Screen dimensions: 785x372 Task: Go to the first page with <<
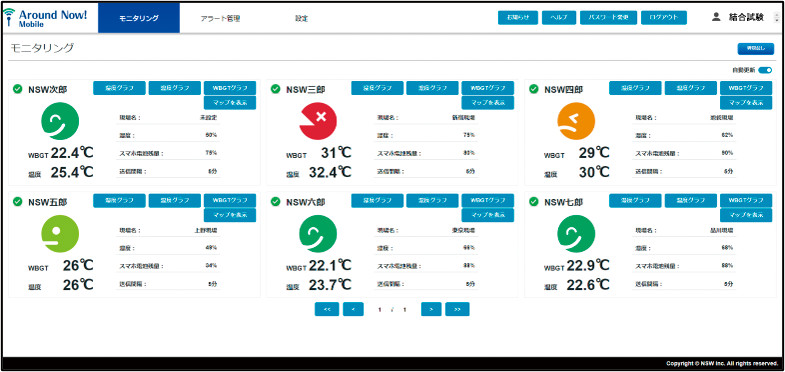[327, 309]
